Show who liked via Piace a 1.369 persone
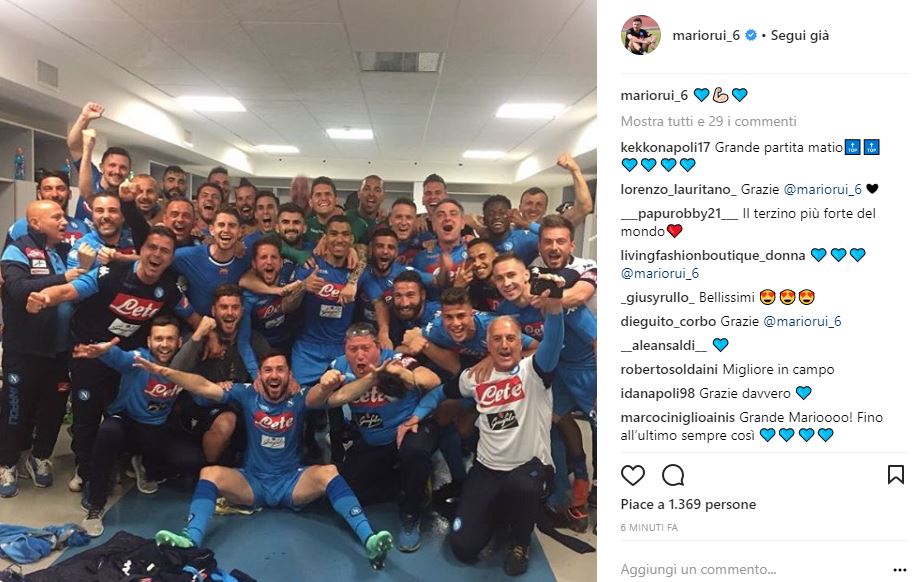This screenshot has height=582, width=915. pyautogui.click(x=688, y=504)
